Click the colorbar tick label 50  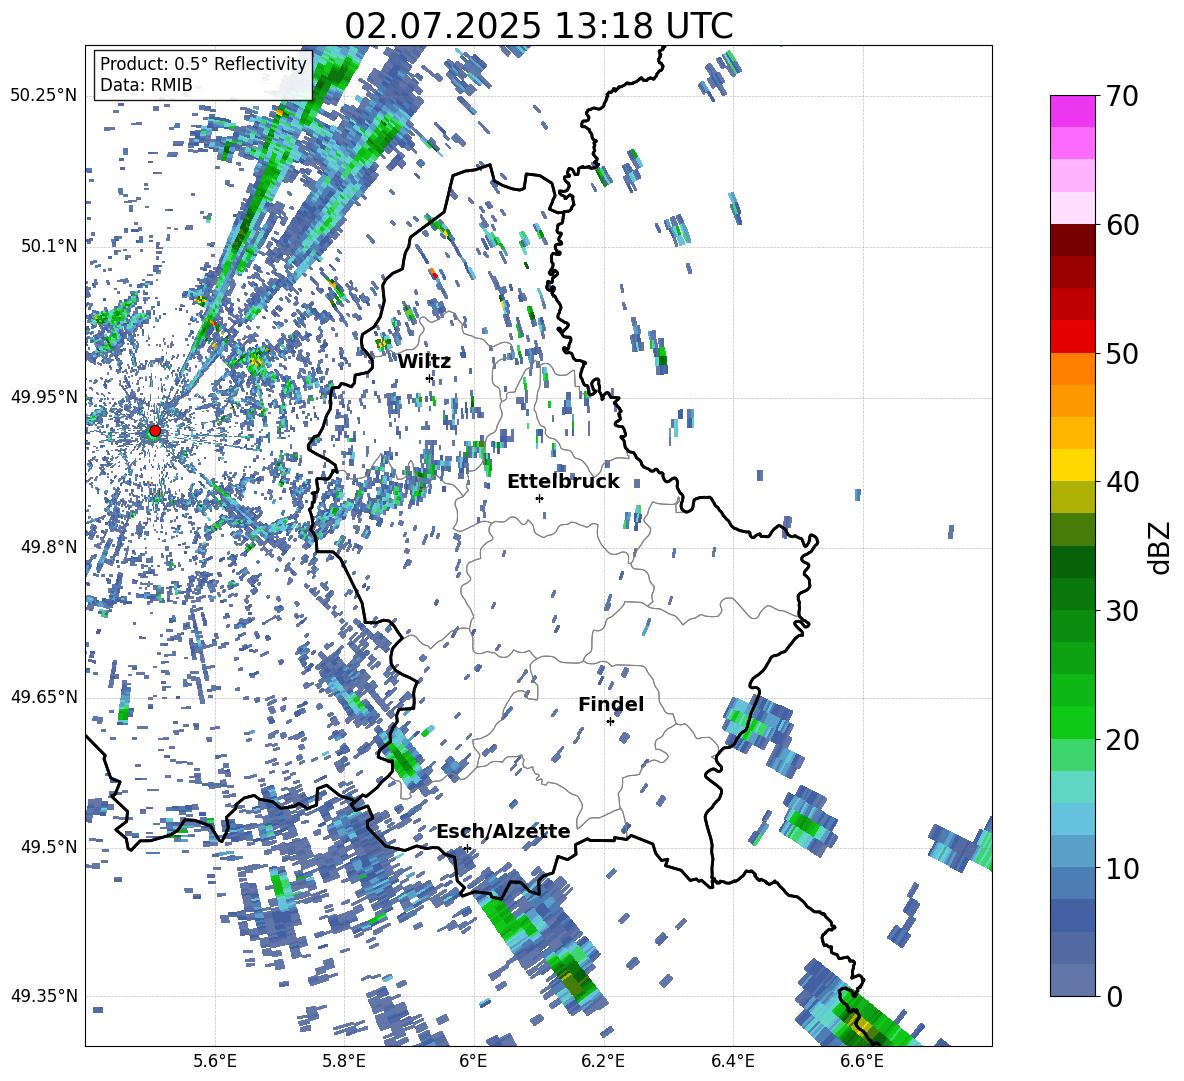1122,353
